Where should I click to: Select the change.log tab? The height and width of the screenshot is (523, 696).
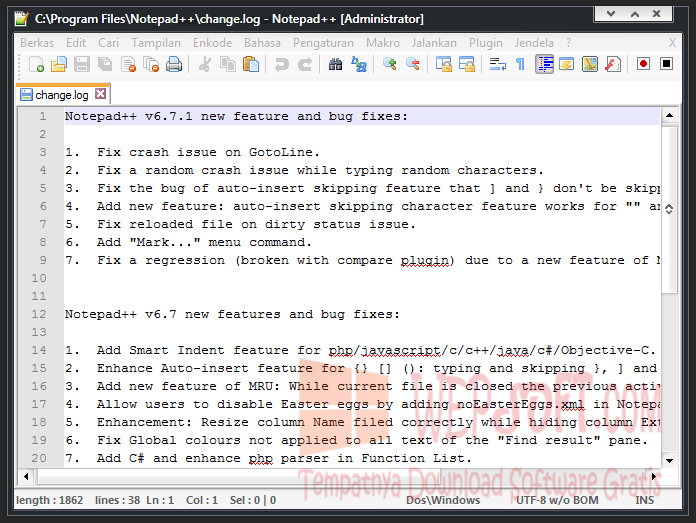[x=62, y=95]
